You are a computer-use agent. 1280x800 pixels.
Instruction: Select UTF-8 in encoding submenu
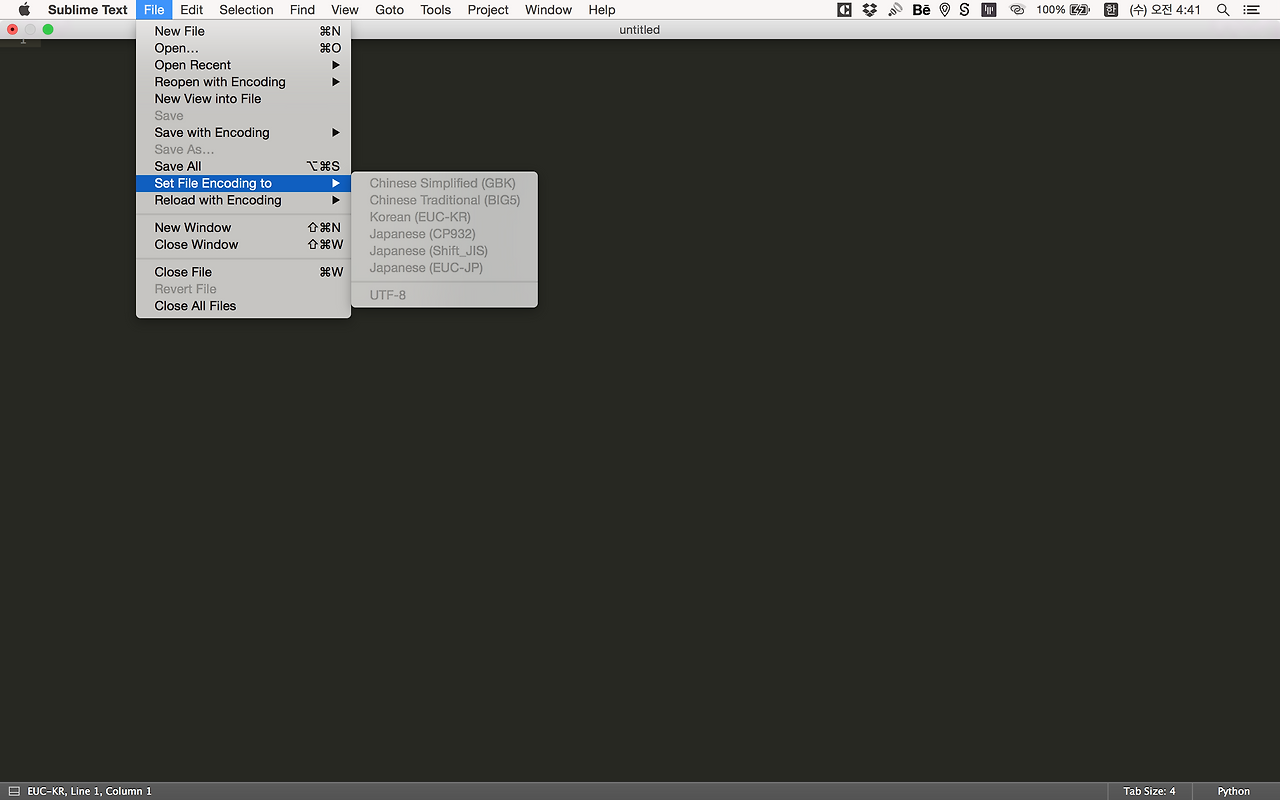[x=444, y=295]
